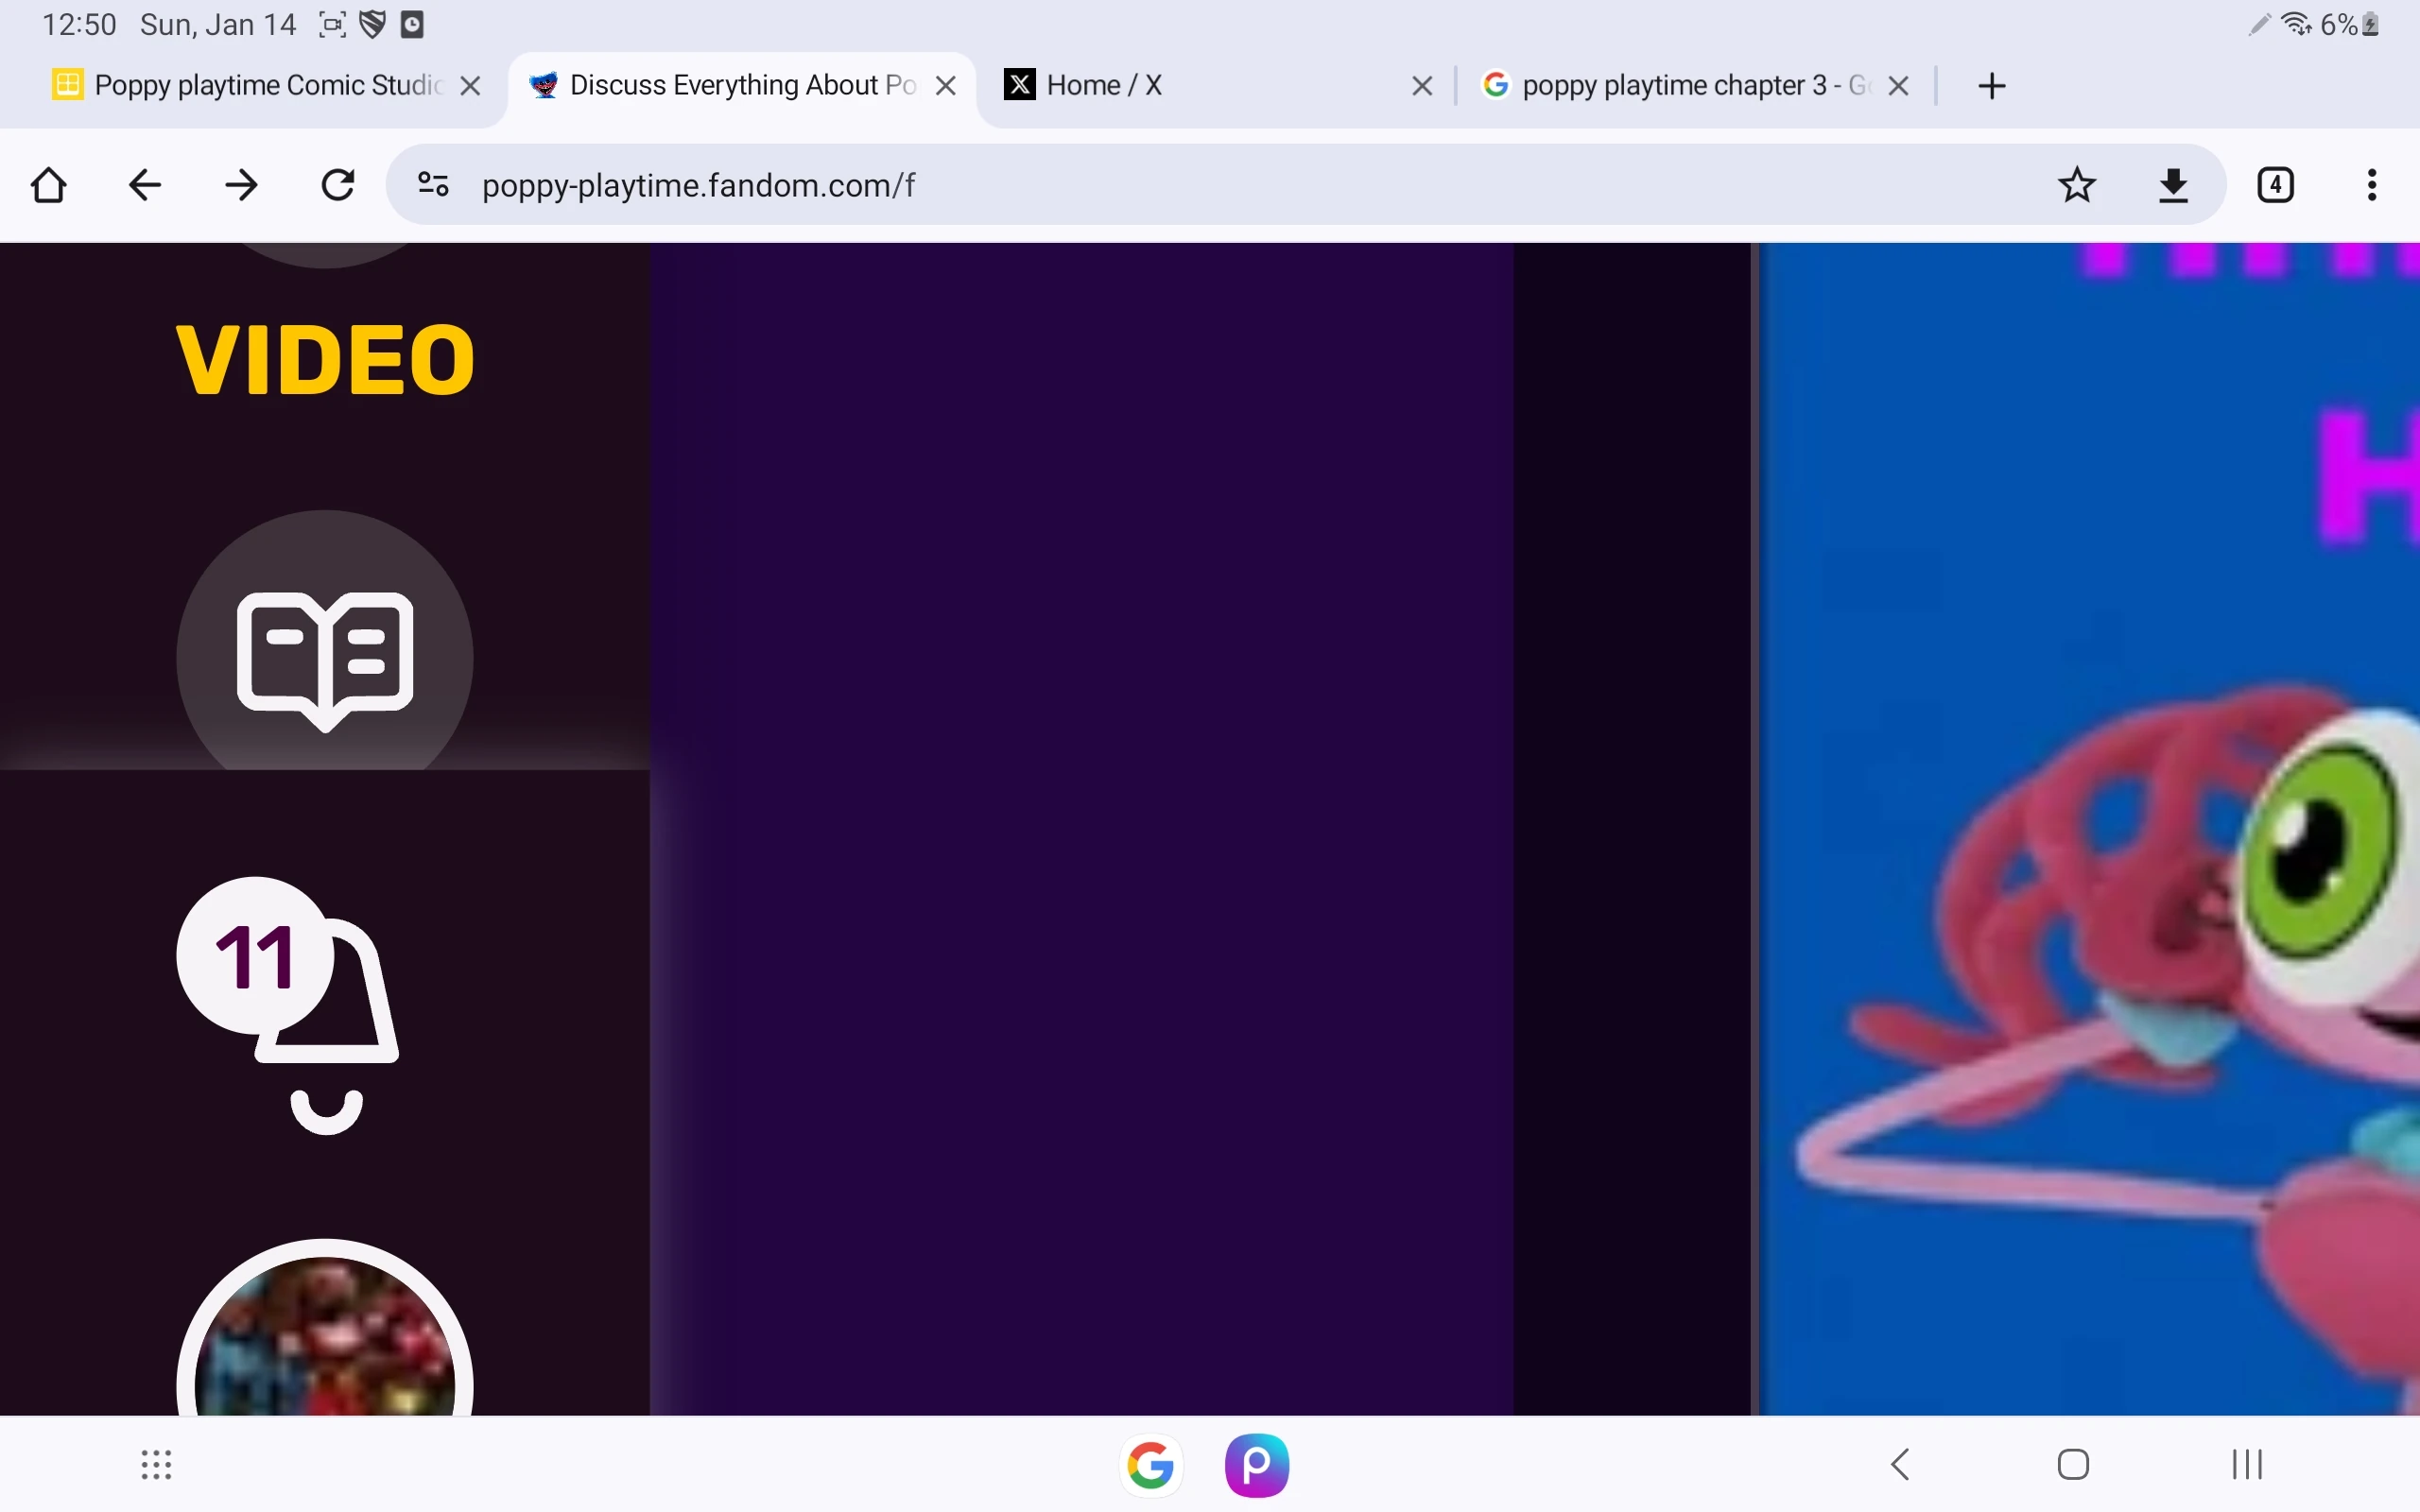
Task: Navigate back with the browser arrow
Action: [145, 185]
